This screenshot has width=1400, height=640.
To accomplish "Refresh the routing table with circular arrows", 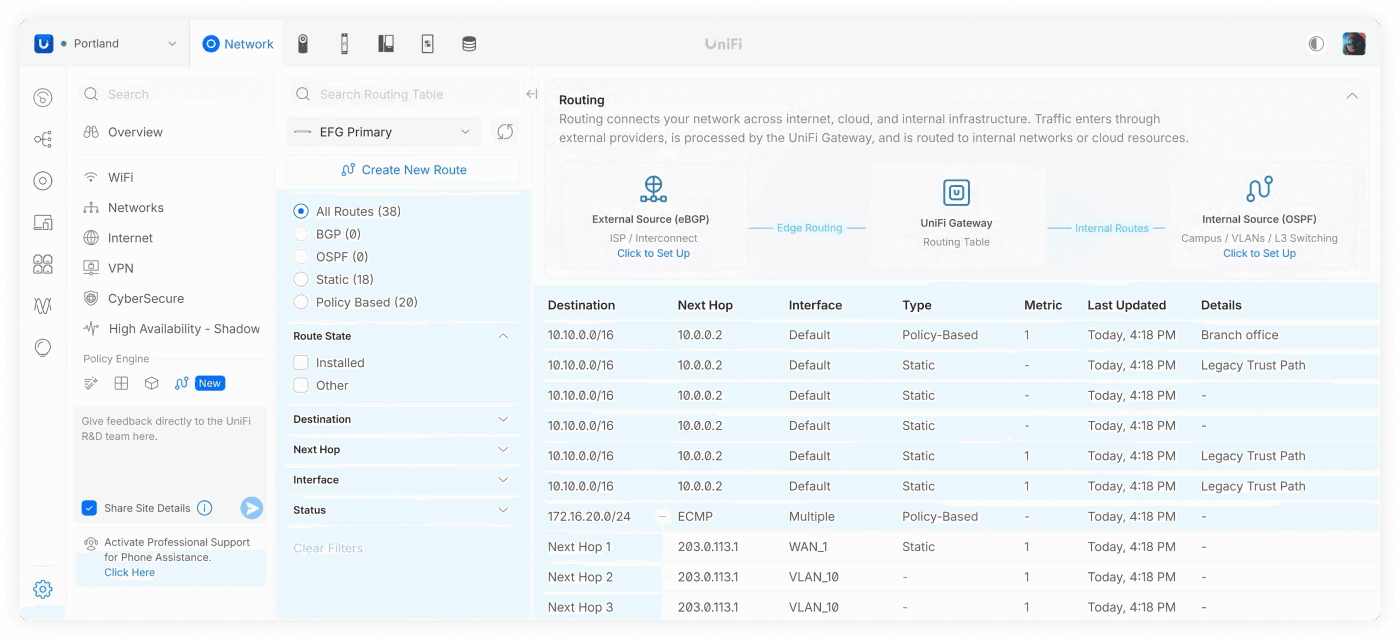I will (x=505, y=132).
